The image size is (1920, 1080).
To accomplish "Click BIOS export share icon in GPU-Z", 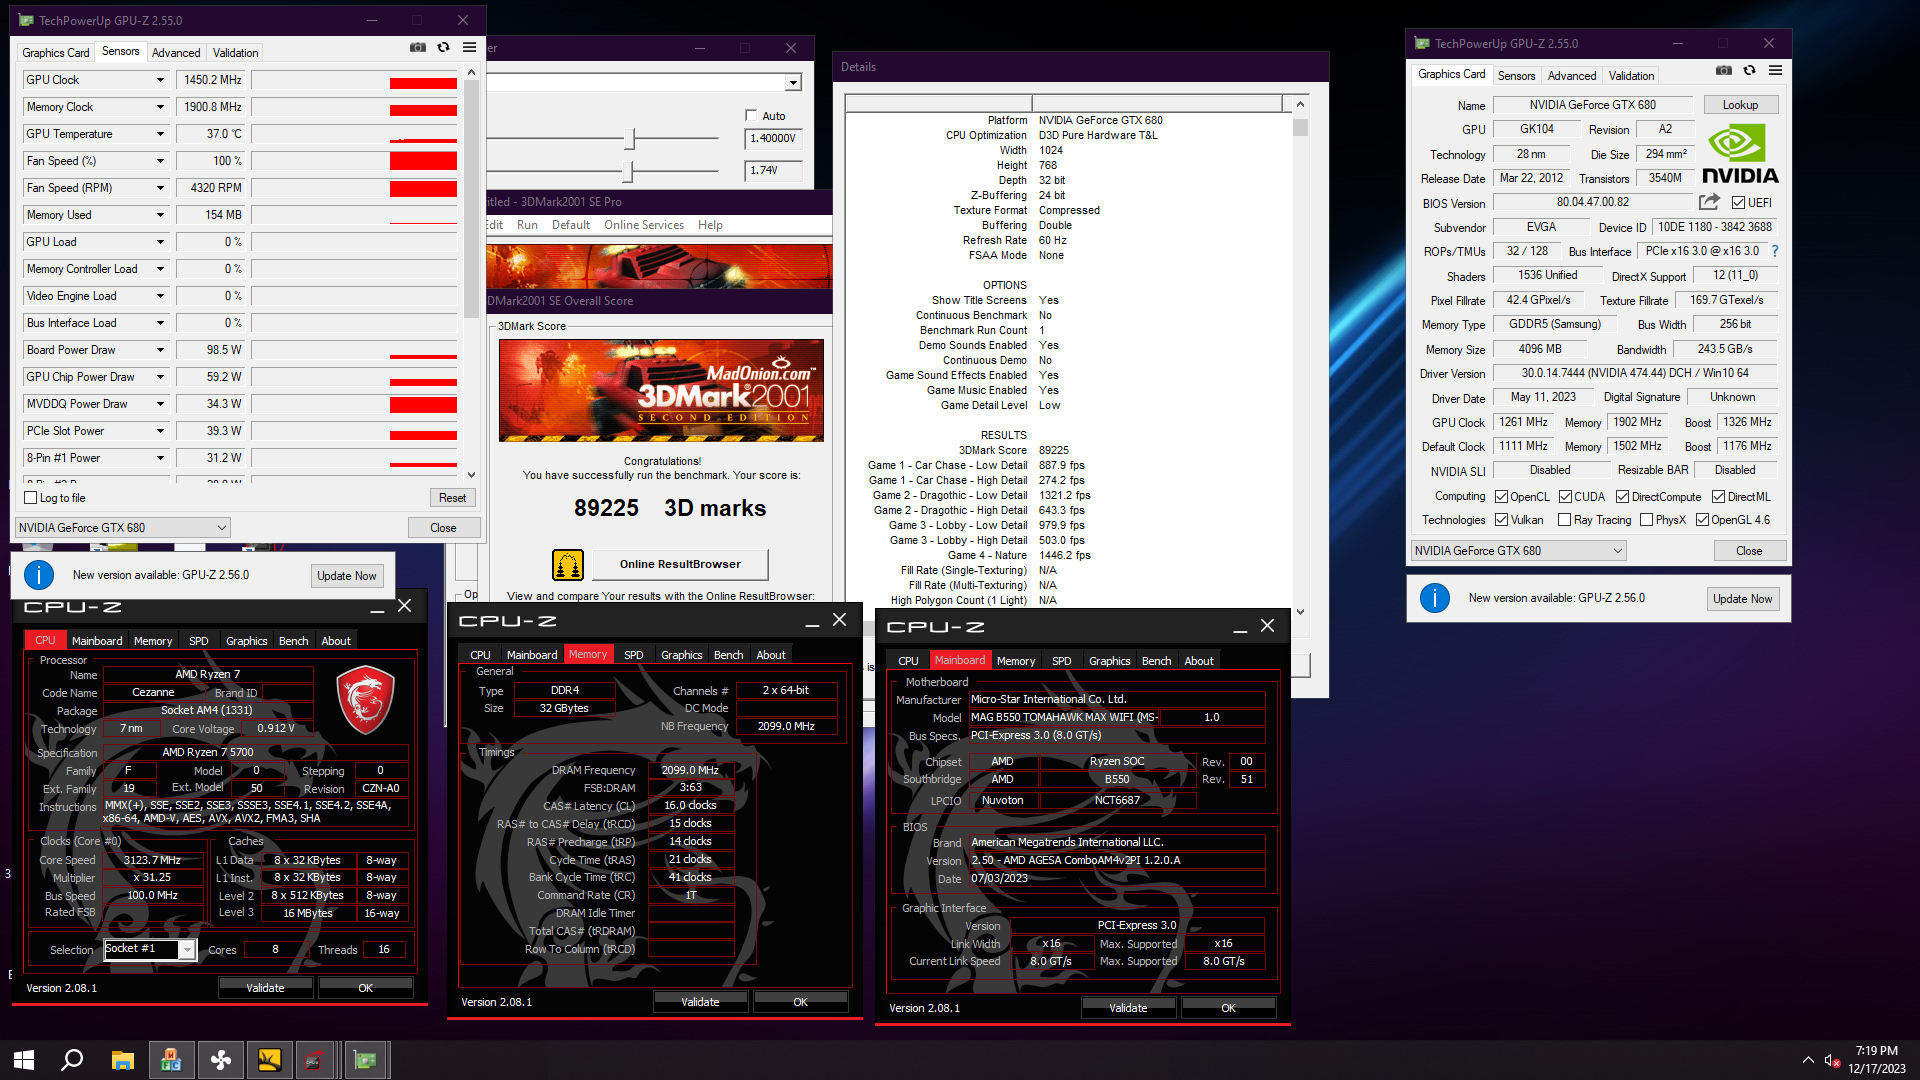I will coord(1709,202).
